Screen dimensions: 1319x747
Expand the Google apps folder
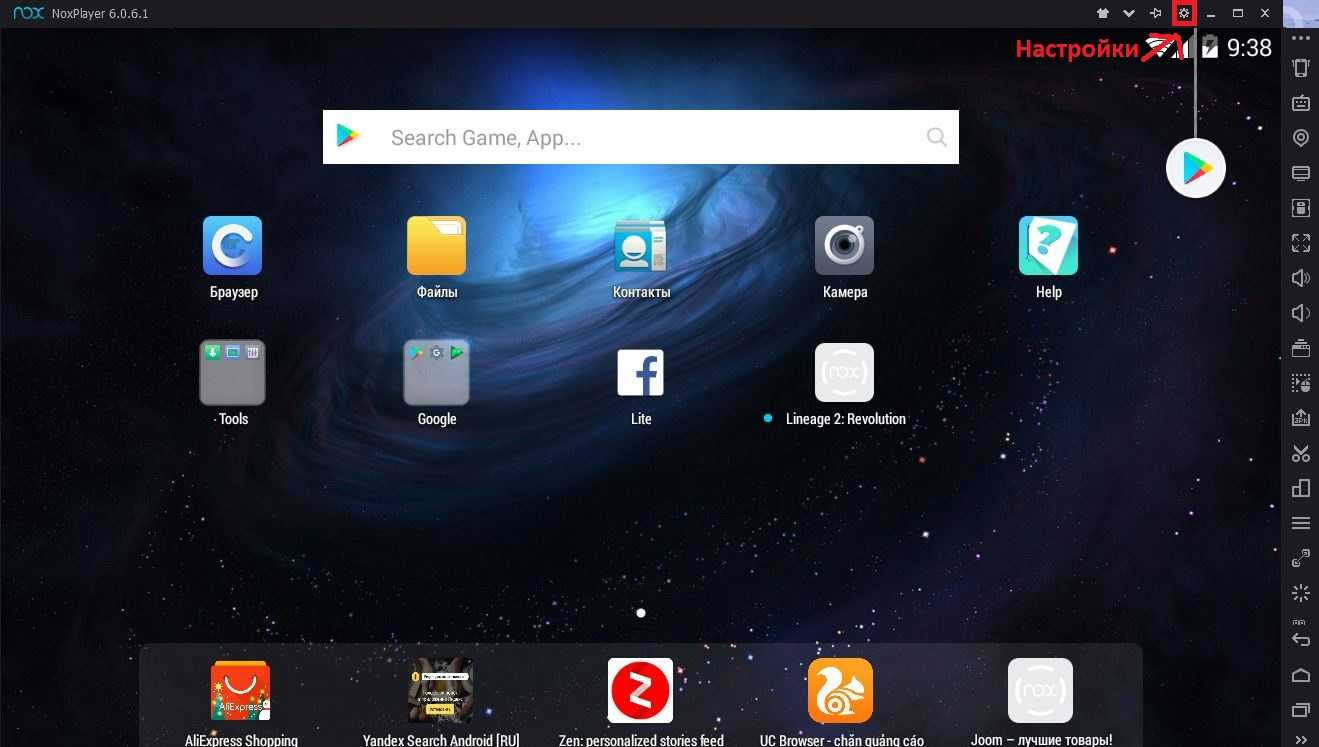(436, 372)
